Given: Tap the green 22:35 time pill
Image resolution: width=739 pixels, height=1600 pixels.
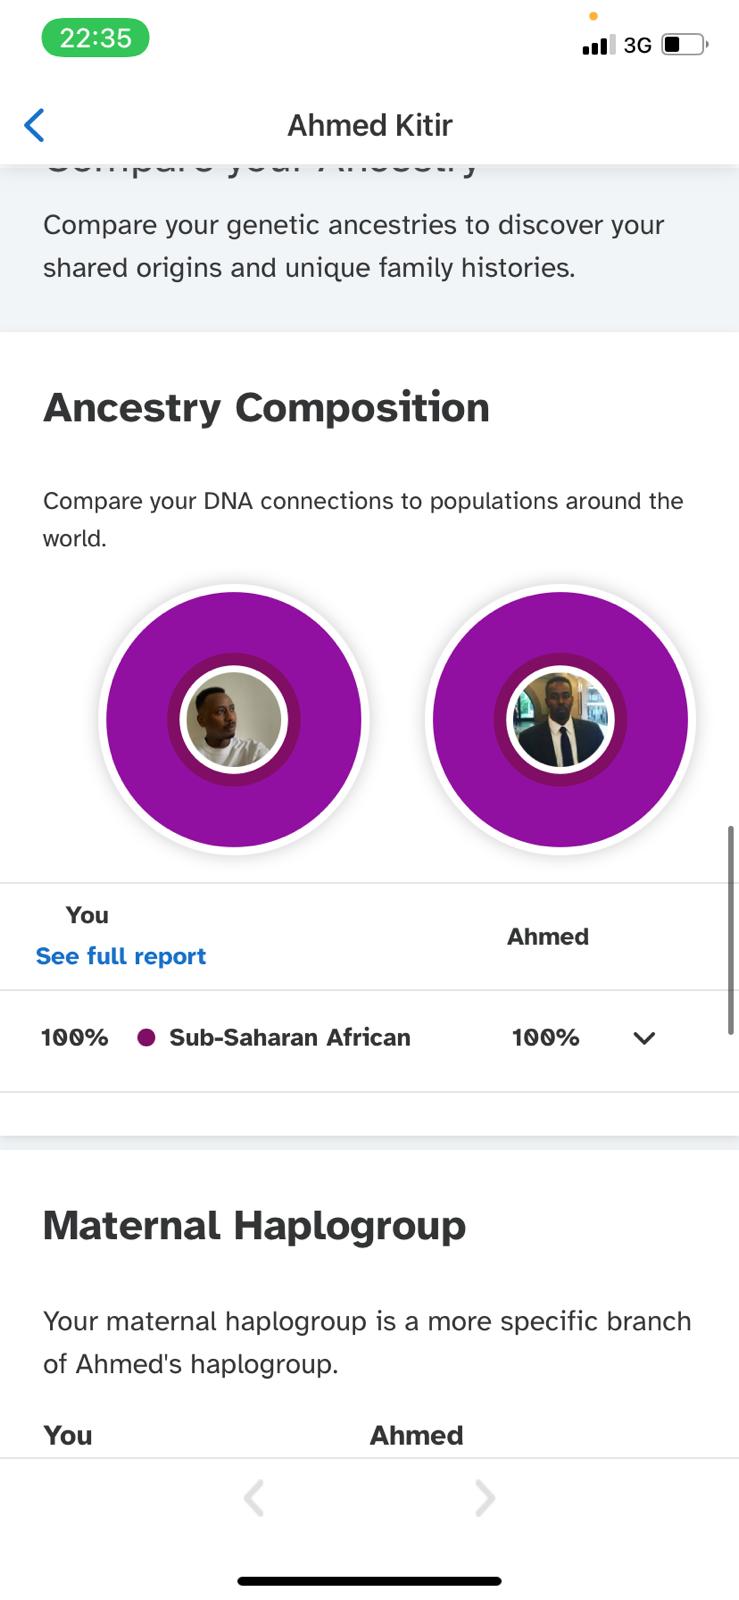Looking at the screenshot, I should pos(95,38).
